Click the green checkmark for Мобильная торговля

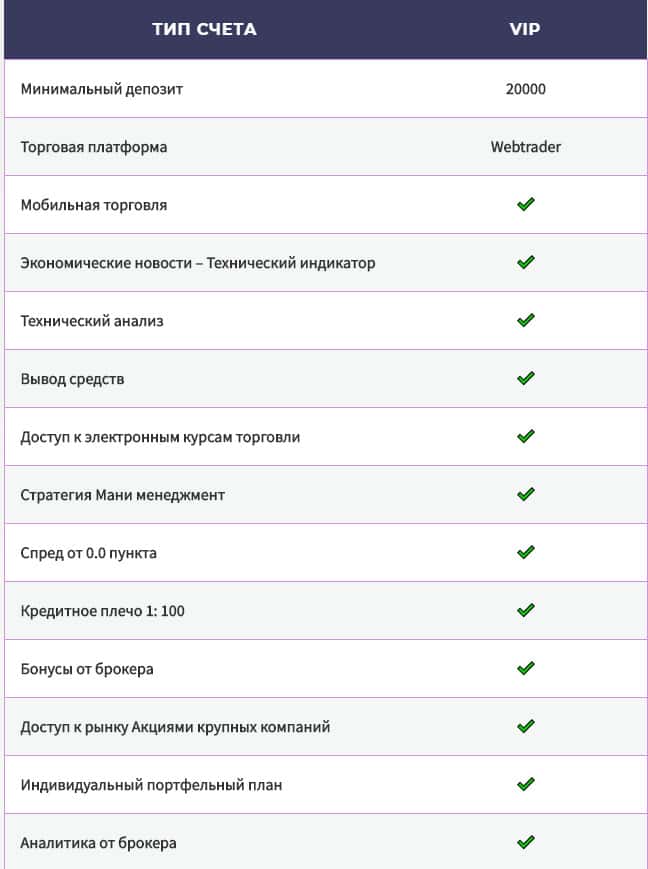pyautogui.click(x=525, y=204)
